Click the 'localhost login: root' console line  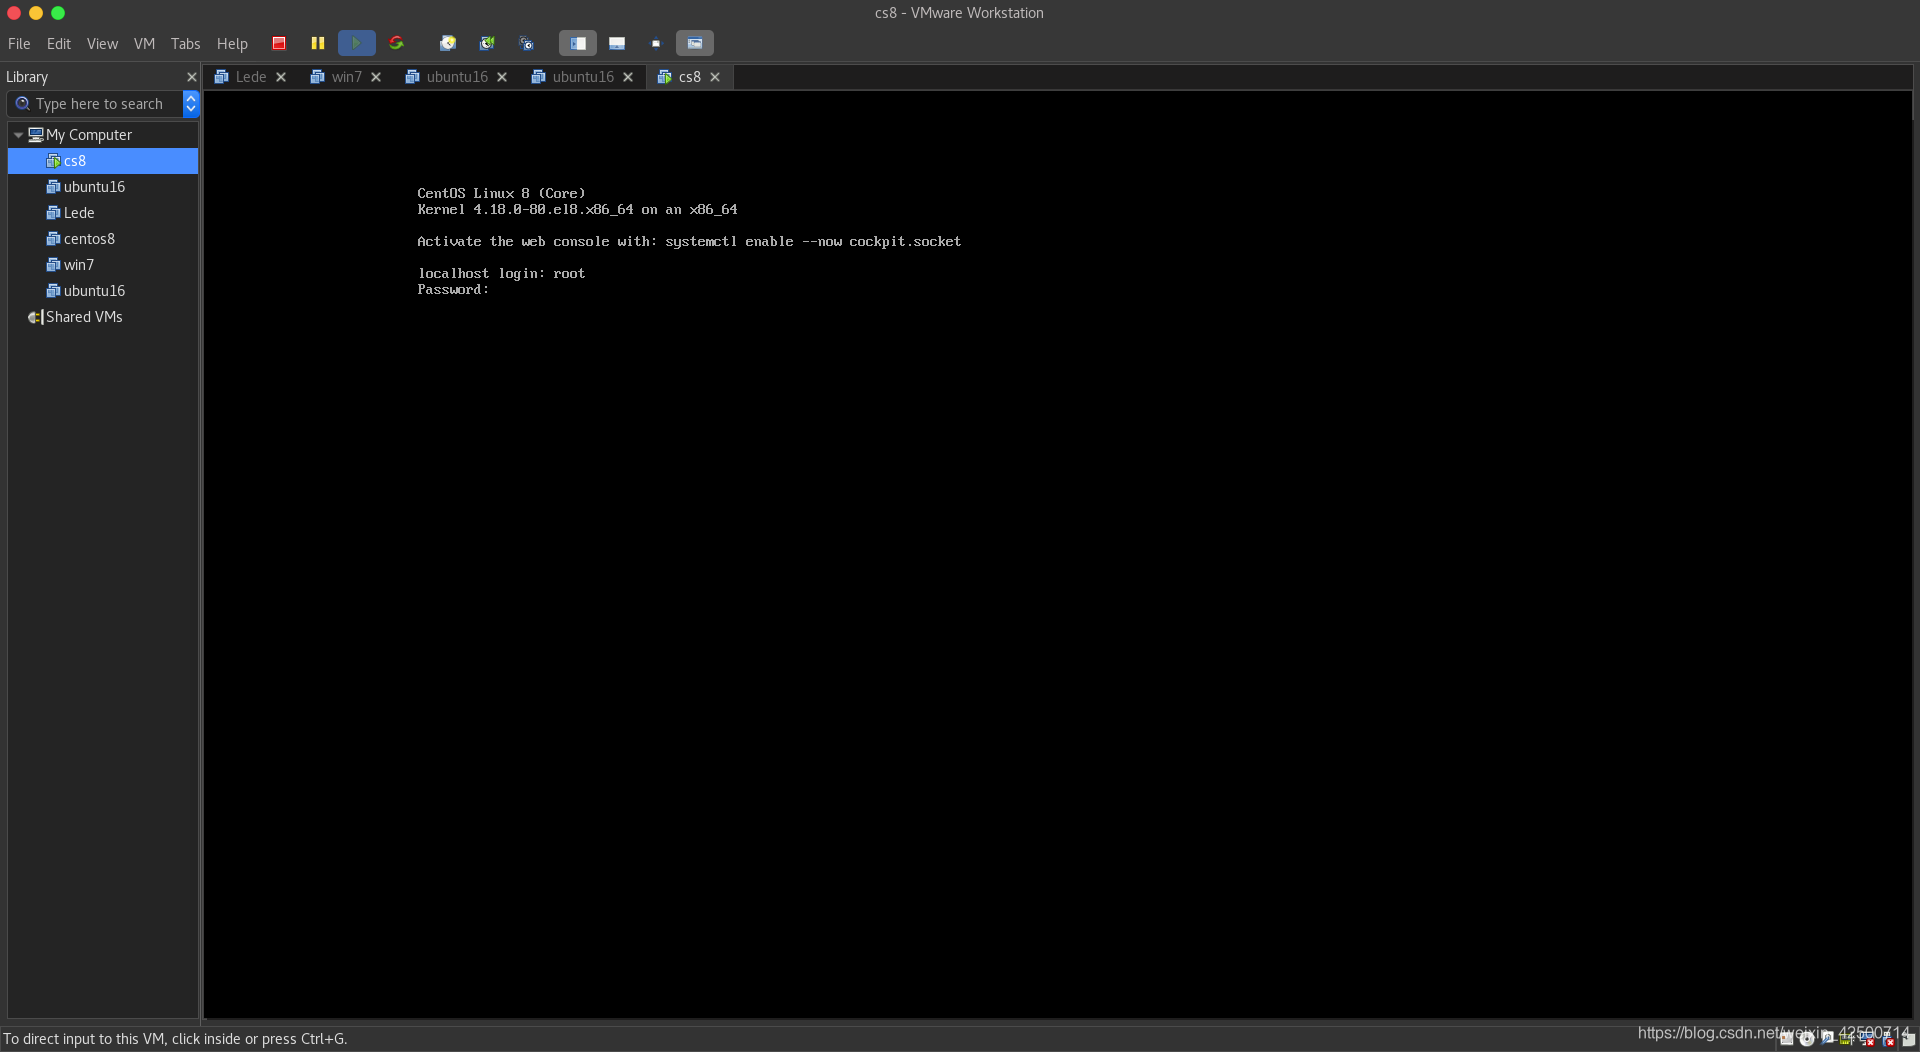click(x=501, y=274)
